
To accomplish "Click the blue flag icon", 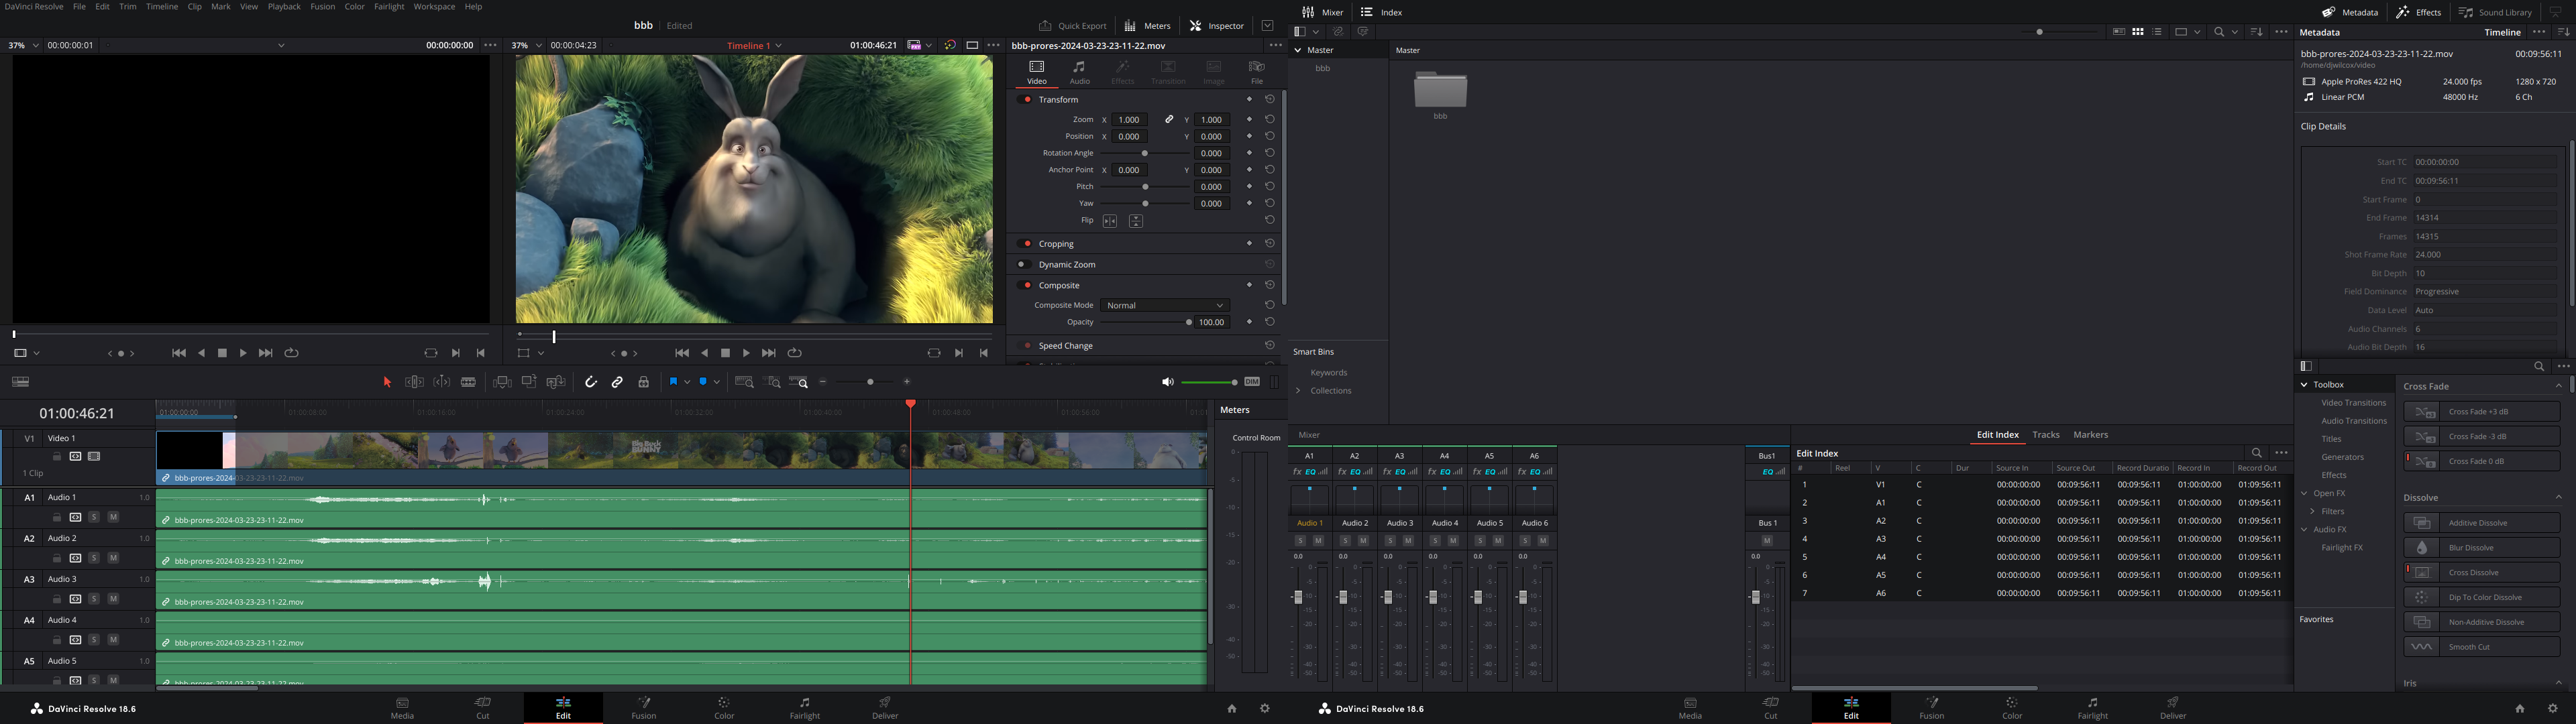I will click(x=673, y=382).
